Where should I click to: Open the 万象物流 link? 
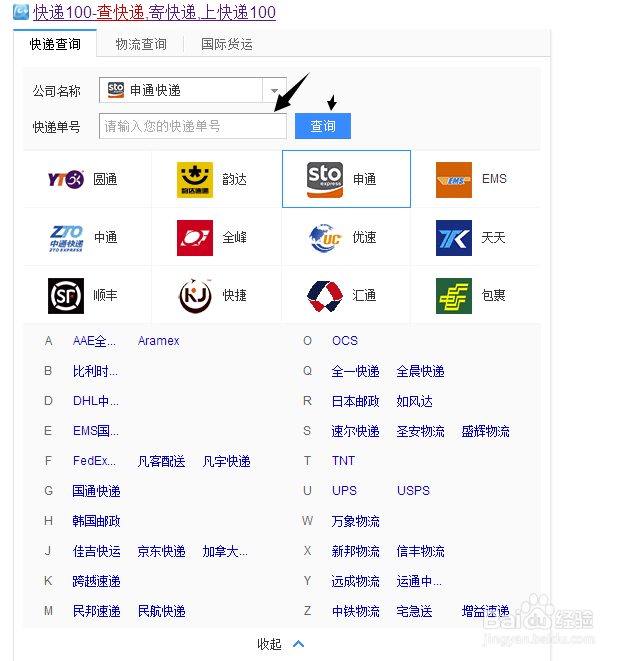click(x=355, y=521)
